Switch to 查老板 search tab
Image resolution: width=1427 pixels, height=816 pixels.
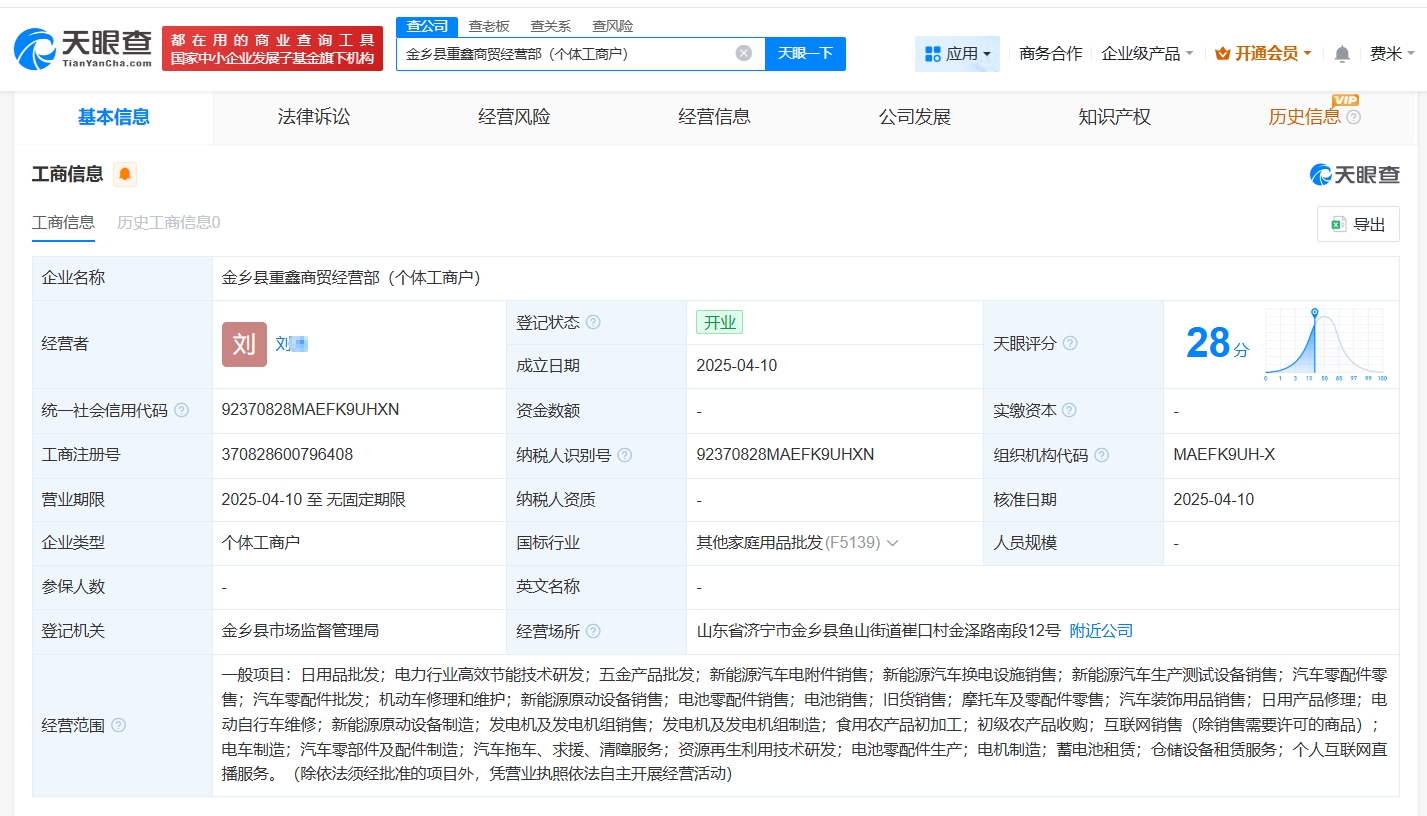(489, 26)
